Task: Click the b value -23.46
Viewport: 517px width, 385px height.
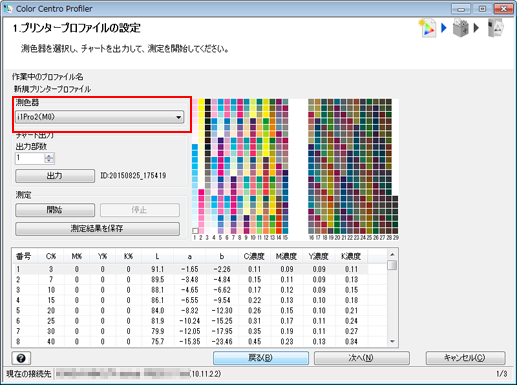Action: 222,342
